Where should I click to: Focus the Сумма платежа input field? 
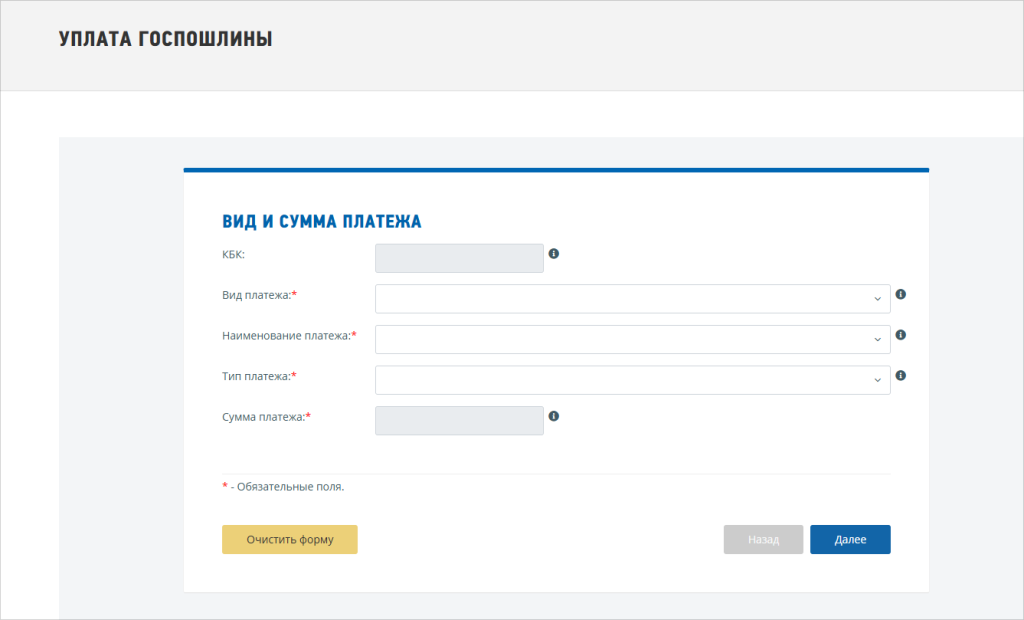(x=459, y=421)
